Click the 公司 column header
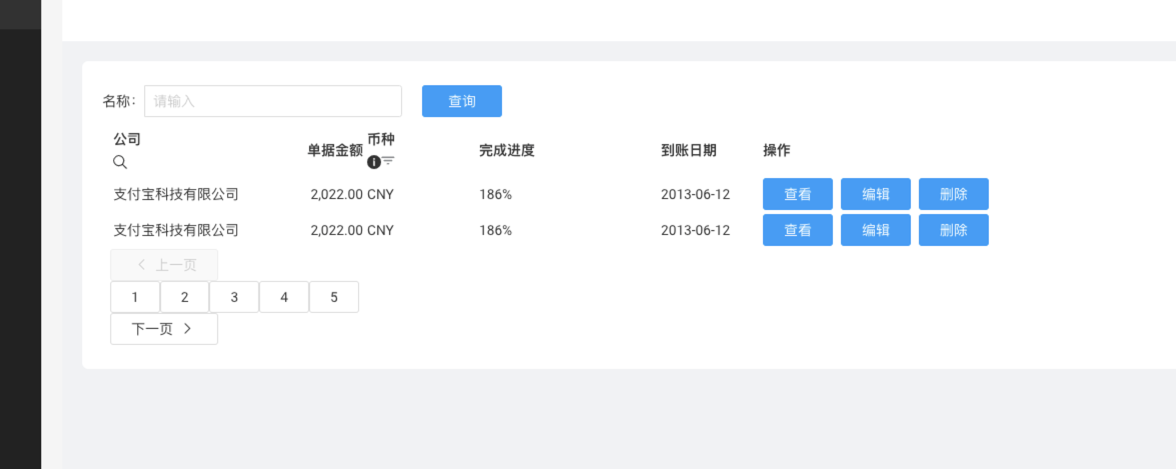Screen dimensions: 1176x469 click(127, 139)
